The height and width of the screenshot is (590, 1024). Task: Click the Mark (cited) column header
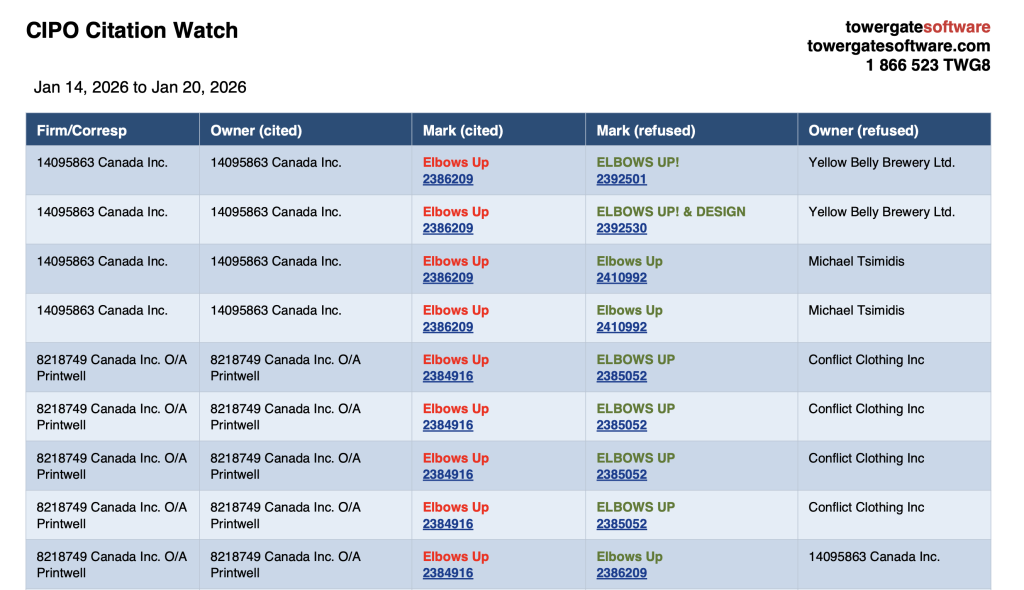(x=463, y=130)
